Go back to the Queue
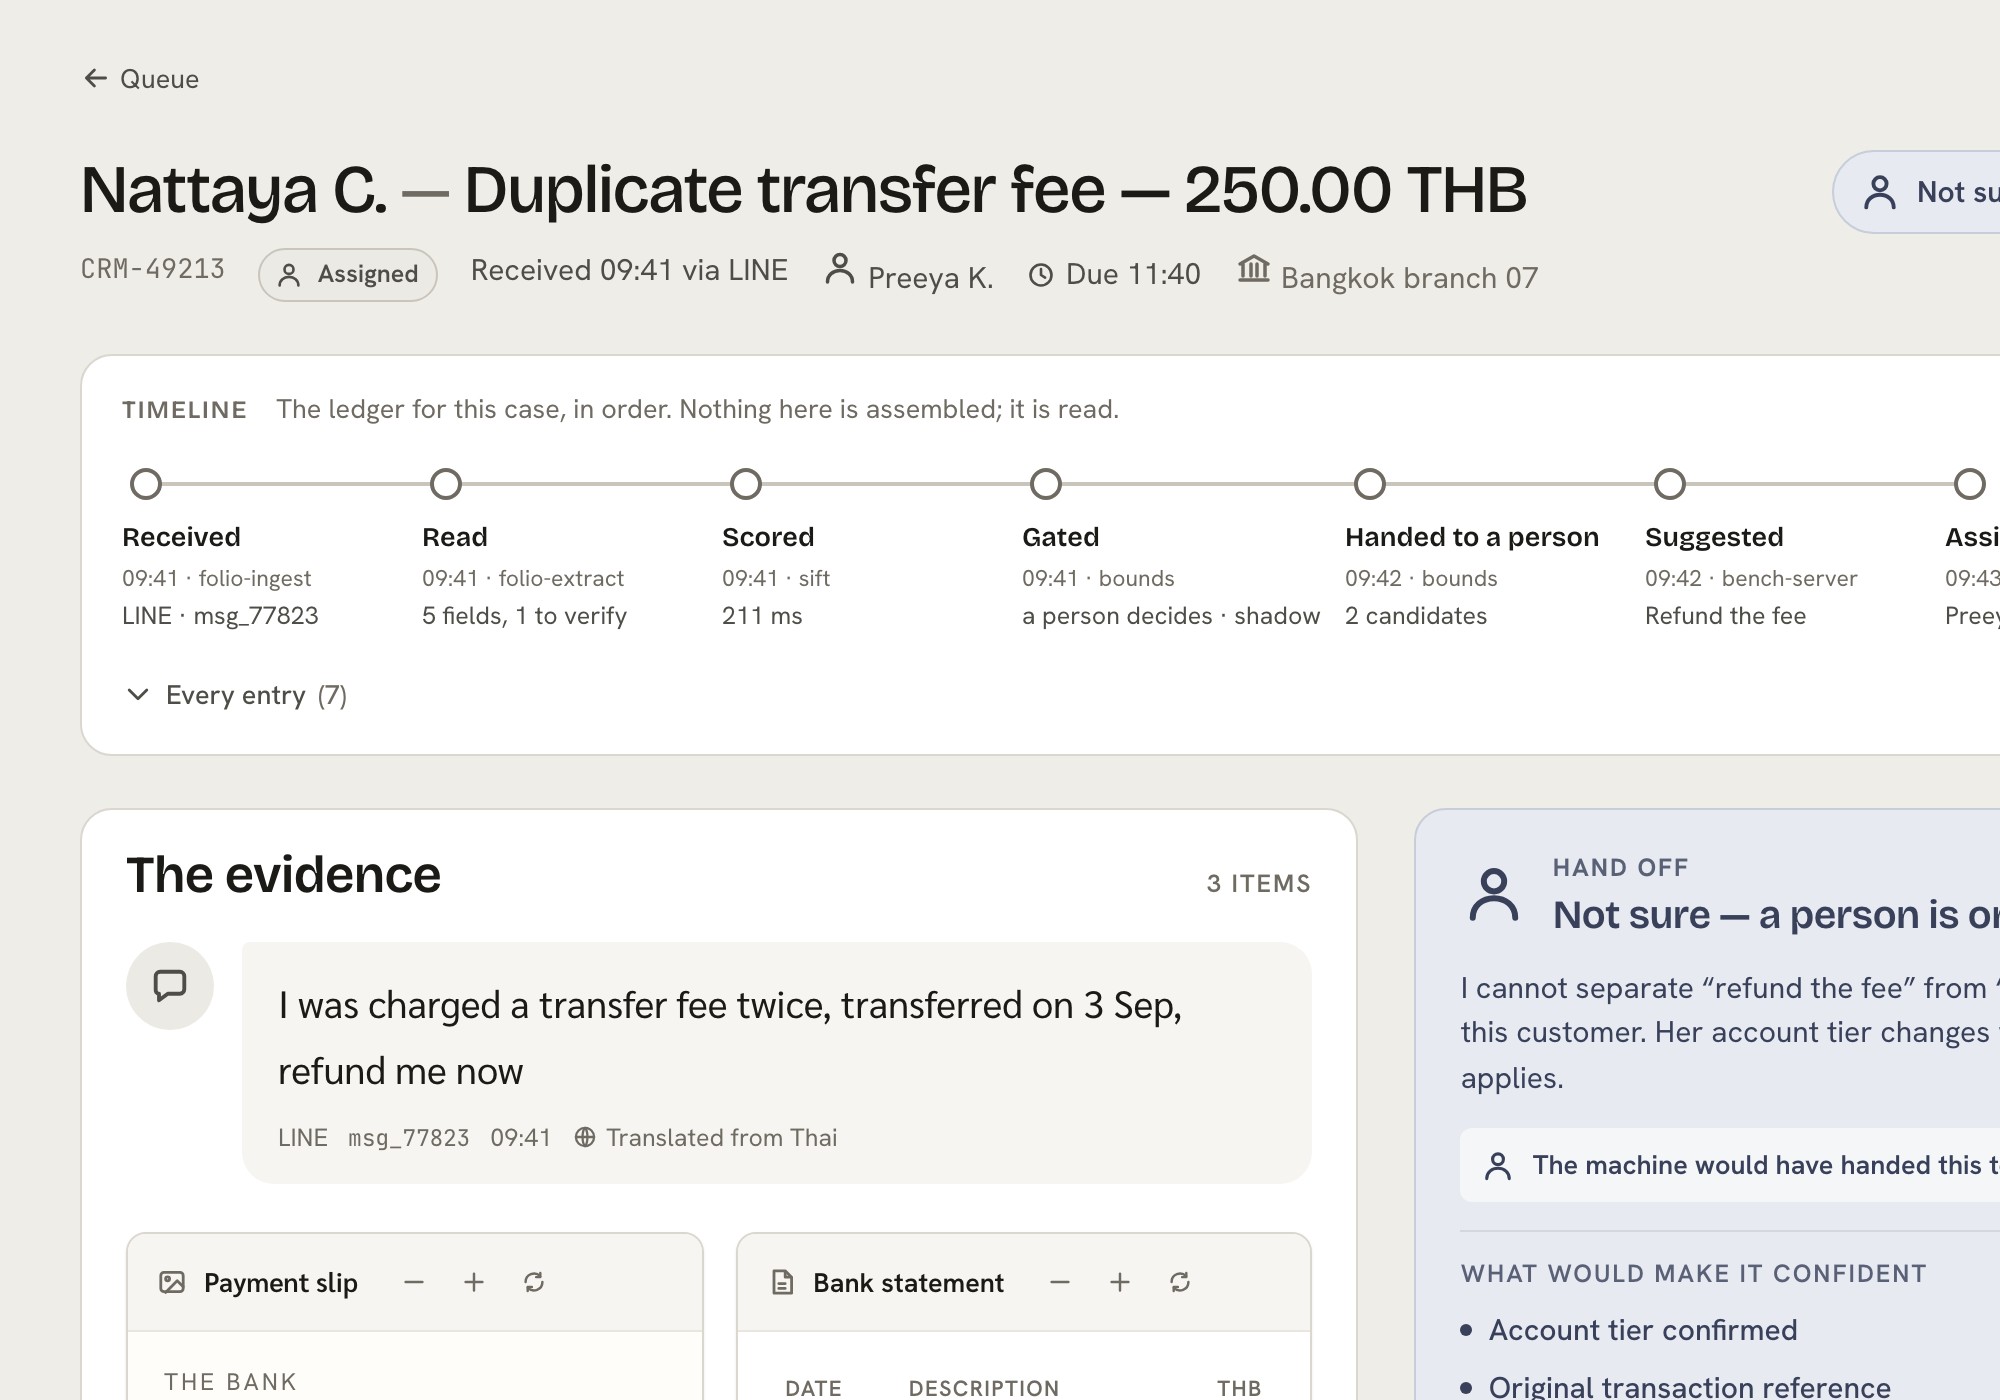Image resolution: width=2000 pixels, height=1400 pixels. [141, 79]
